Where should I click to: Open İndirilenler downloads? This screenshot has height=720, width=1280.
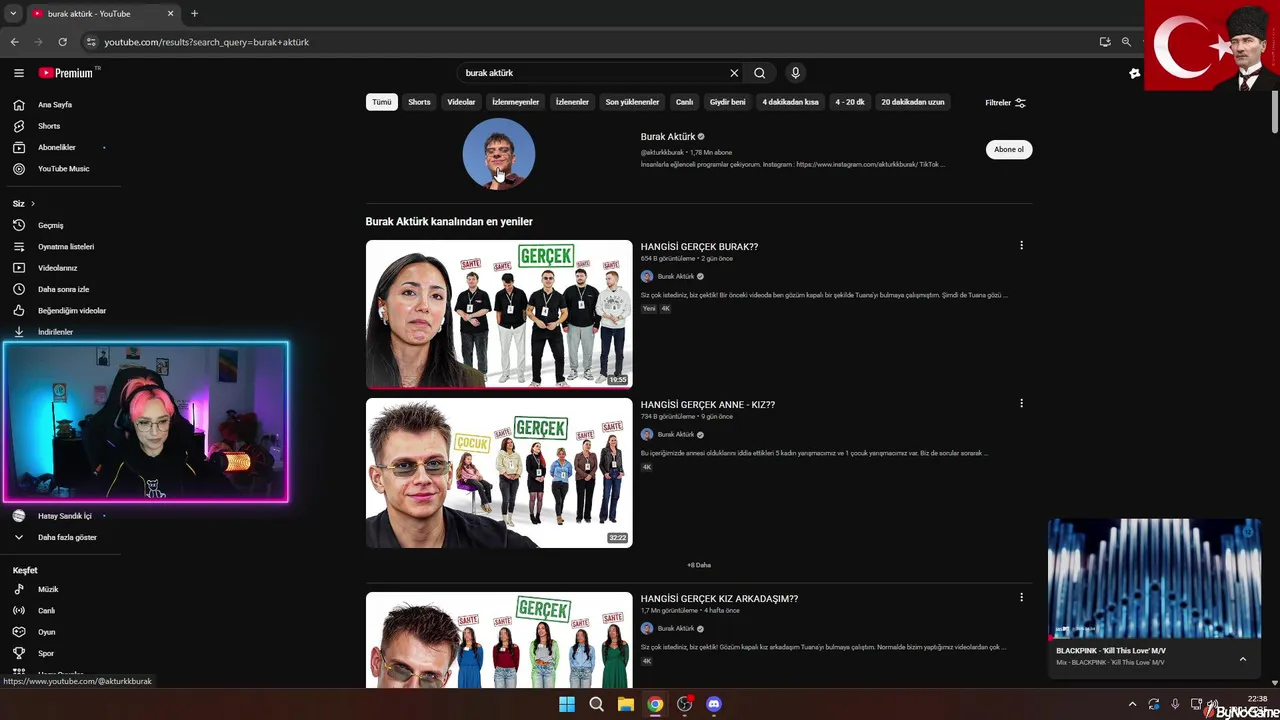(x=55, y=332)
